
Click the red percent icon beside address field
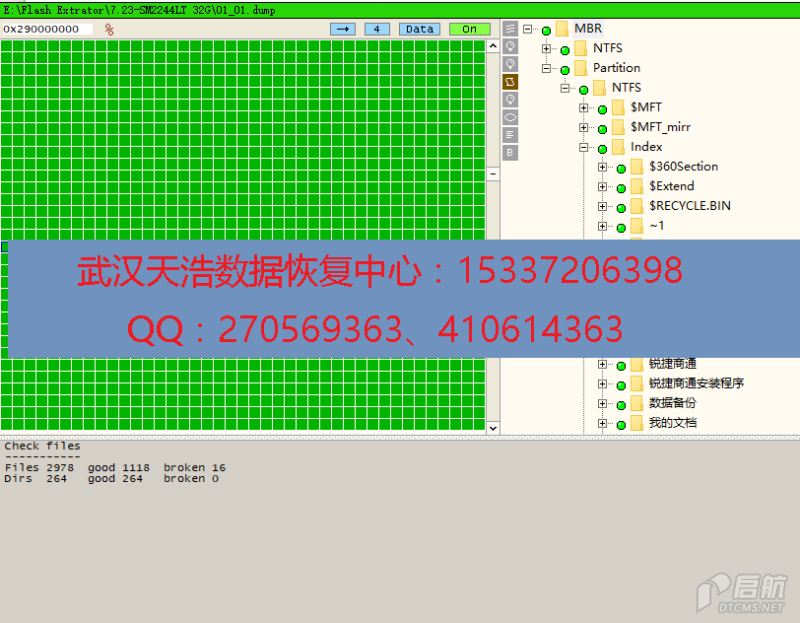pyautogui.click(x=109, y=29)
